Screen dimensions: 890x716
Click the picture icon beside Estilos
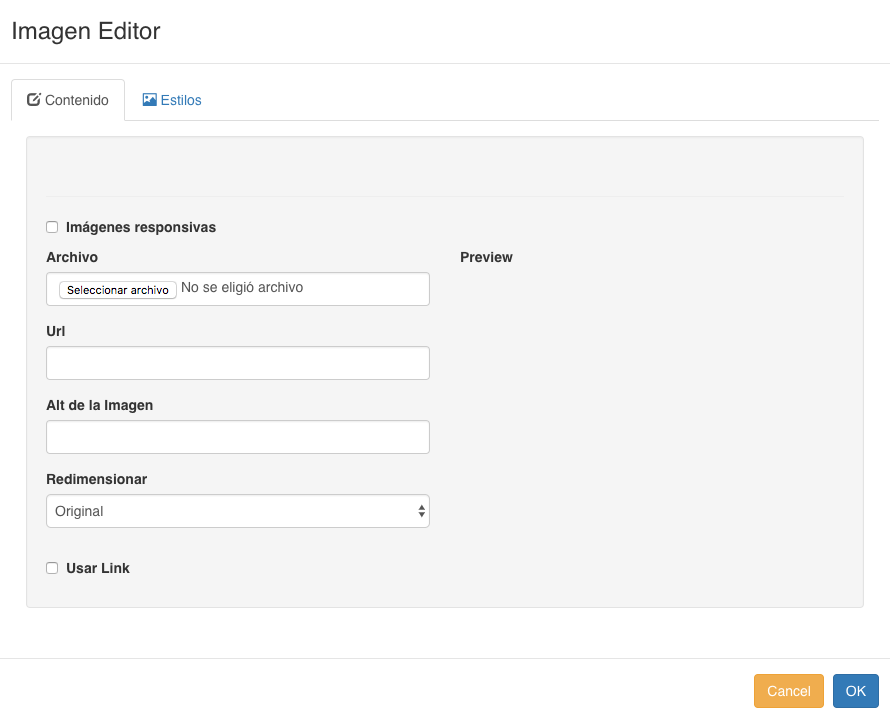149,99
